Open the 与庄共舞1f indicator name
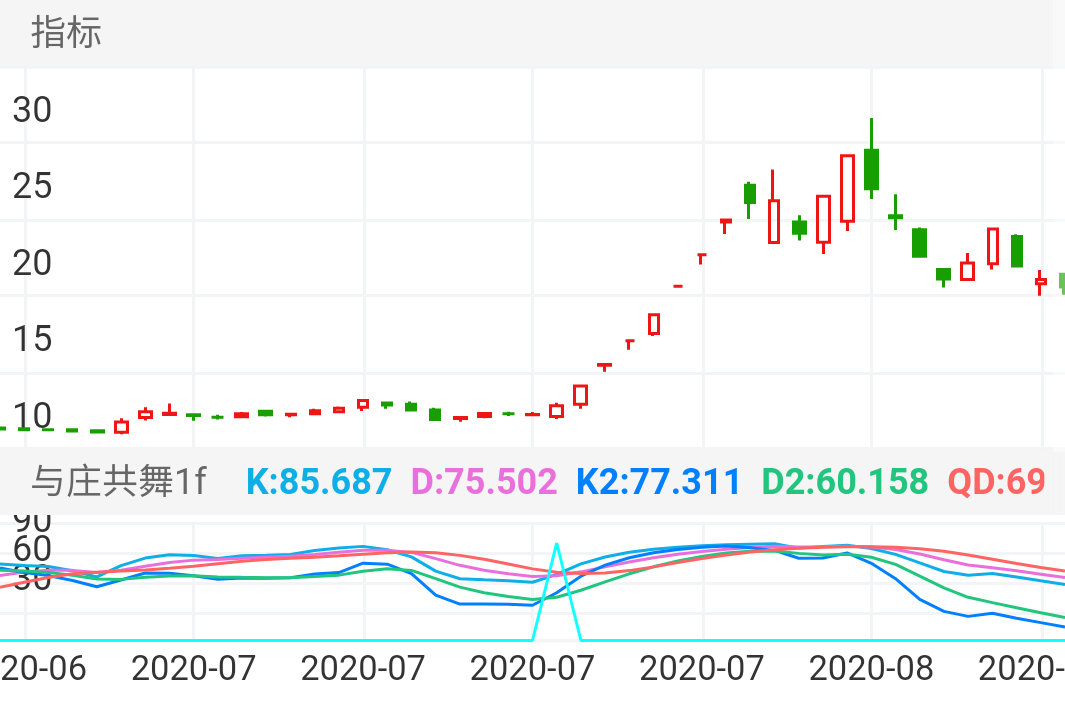This screenshot has height=708, width=1065. click(x=119, y=482)
